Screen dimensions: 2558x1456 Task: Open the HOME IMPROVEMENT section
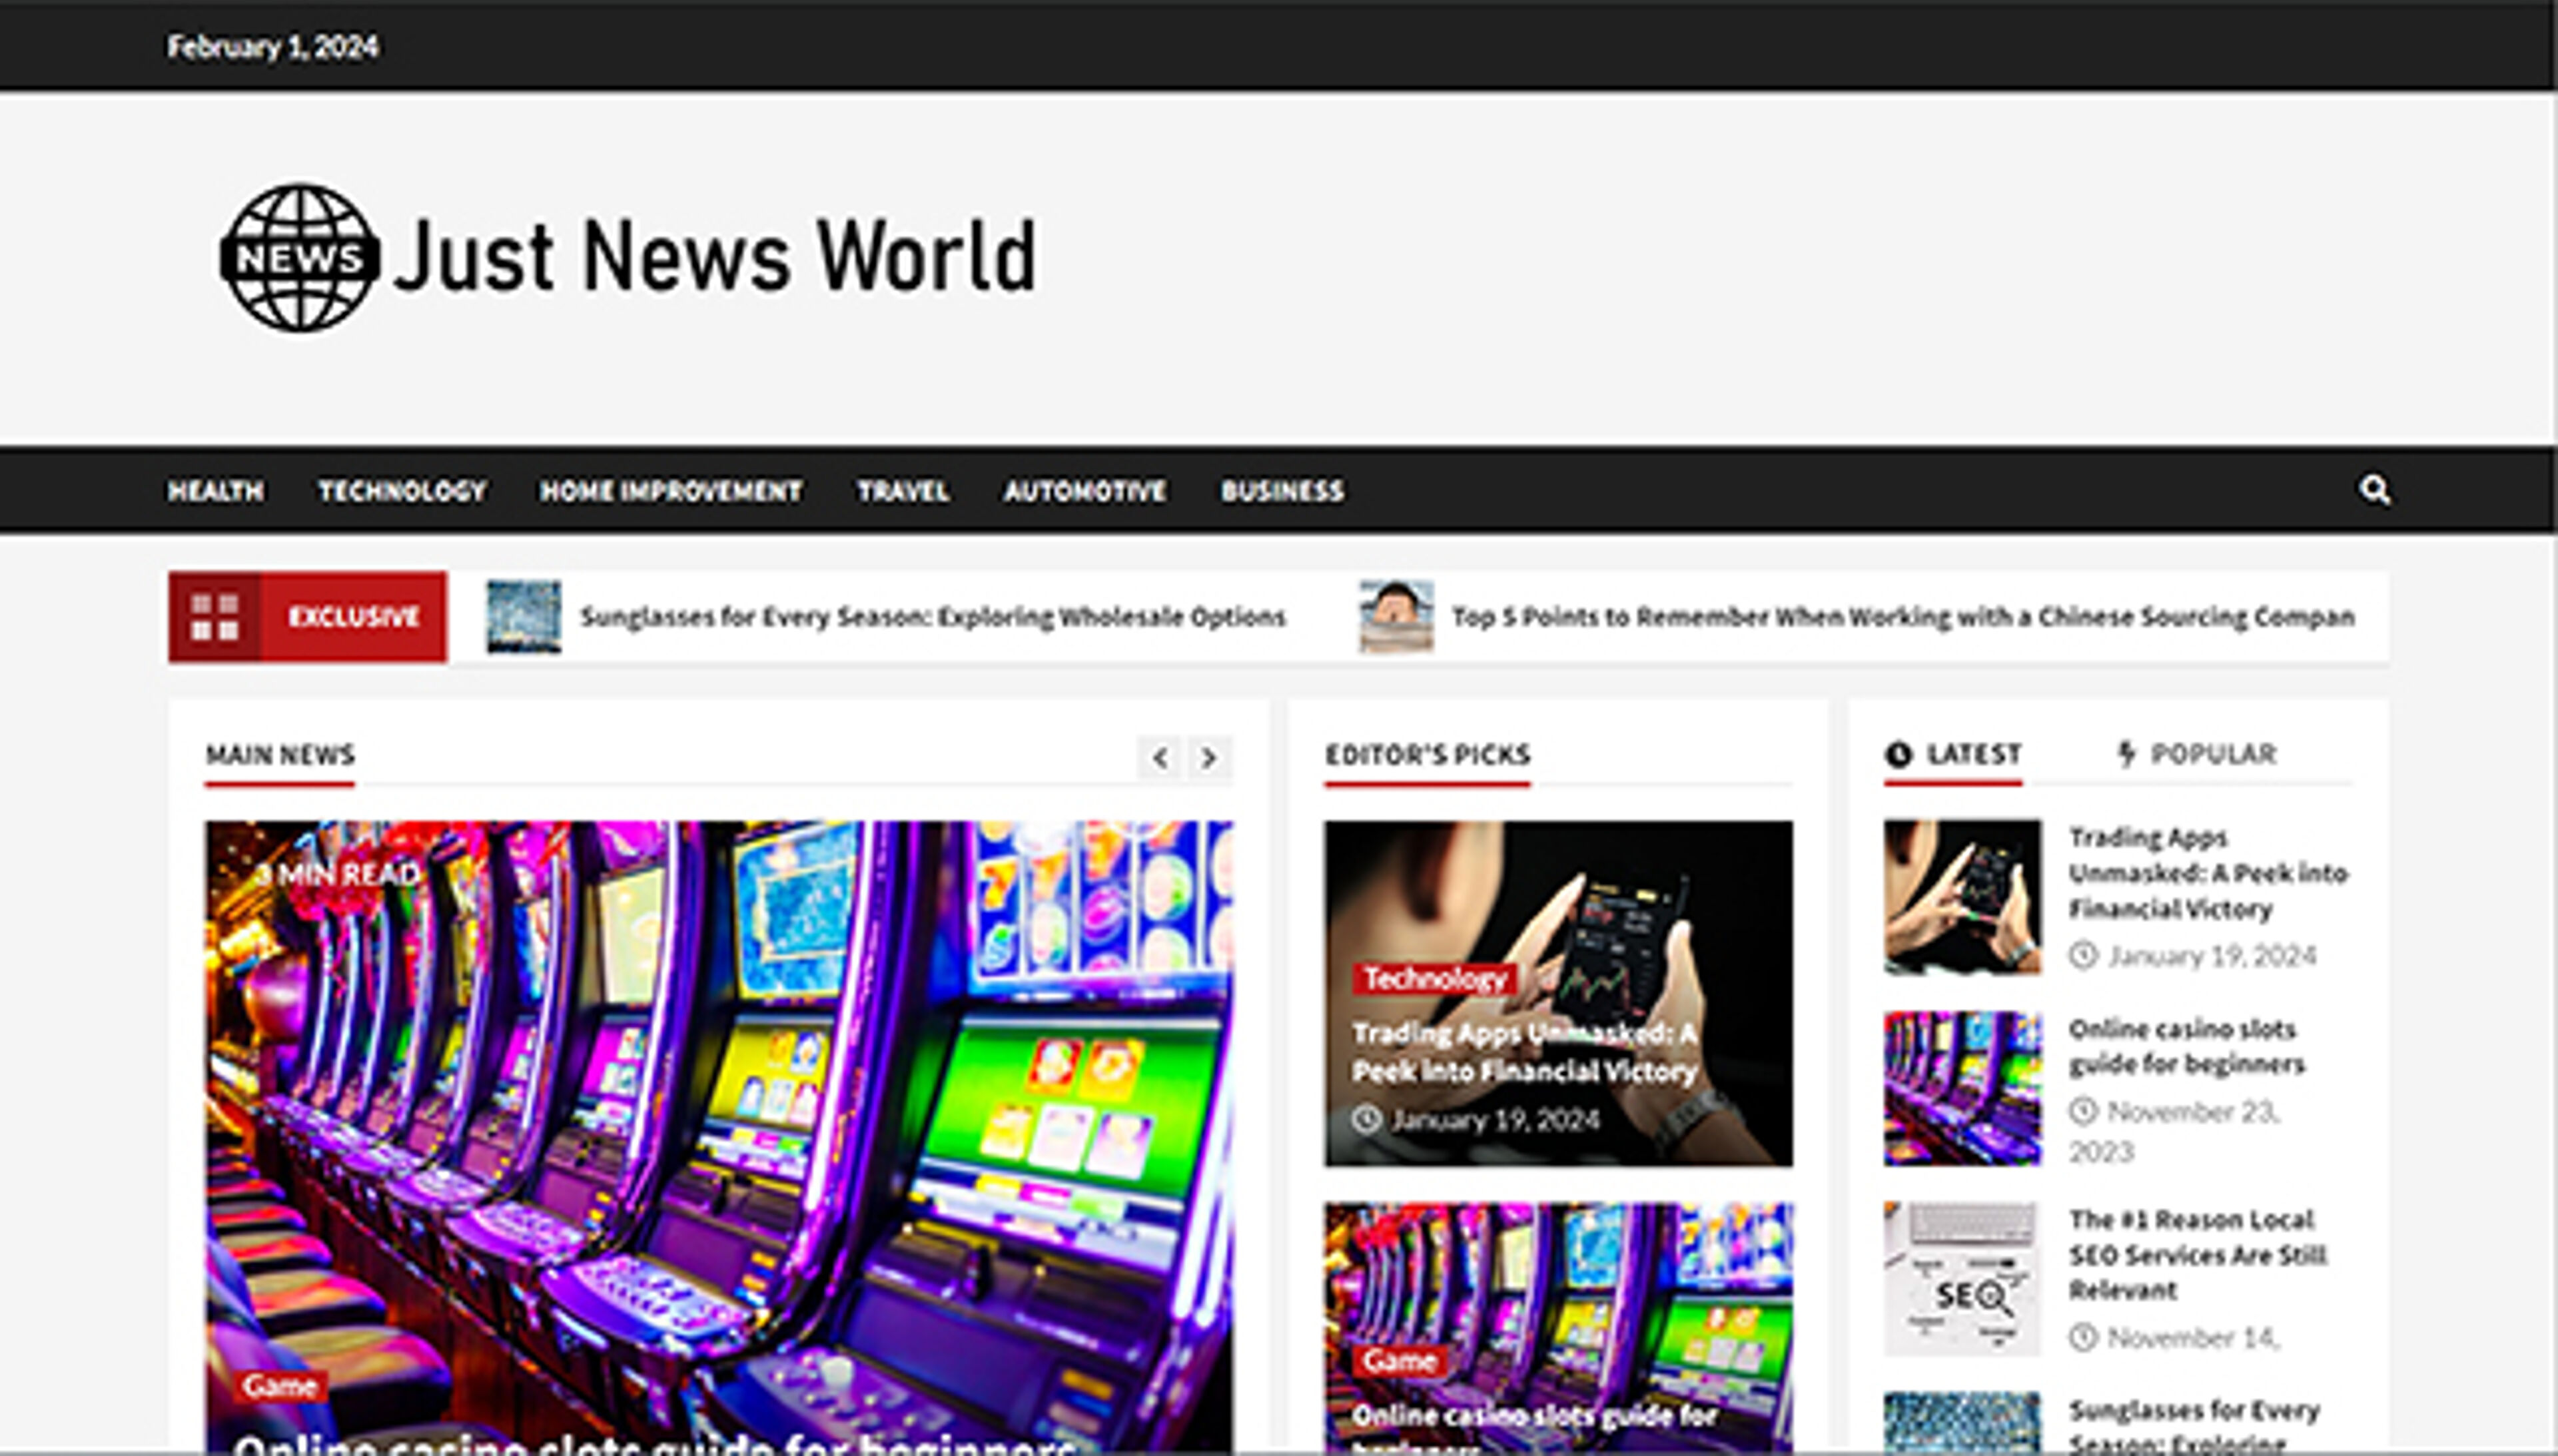click(x=671, y=491)
